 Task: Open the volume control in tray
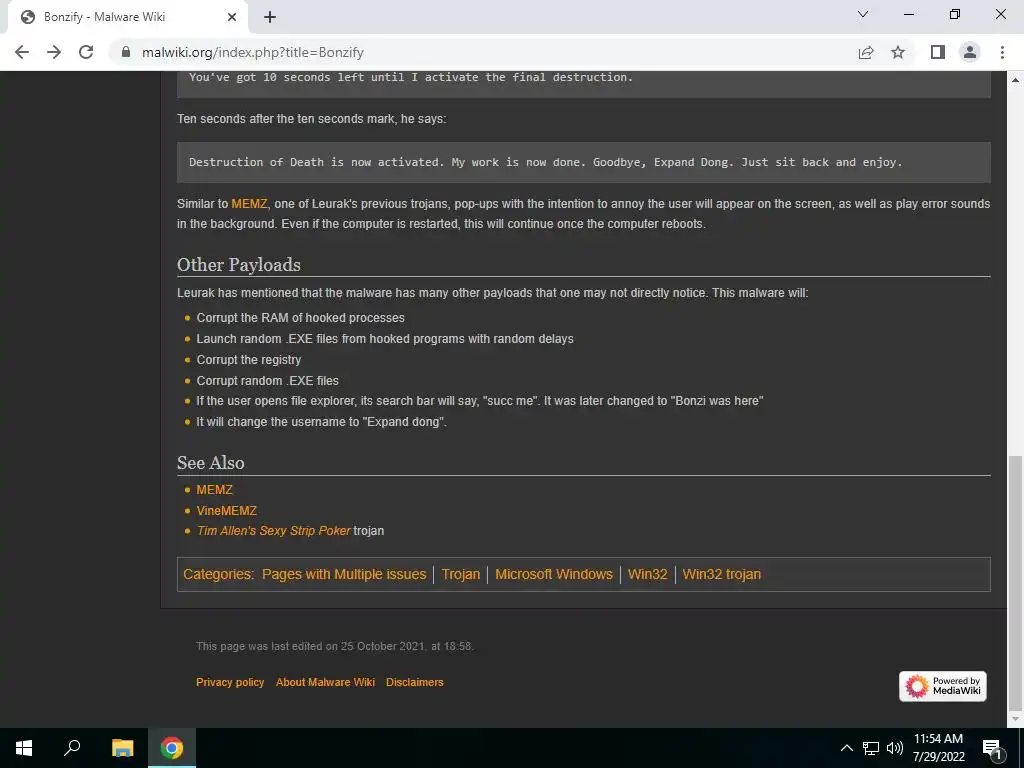(895, 748)
